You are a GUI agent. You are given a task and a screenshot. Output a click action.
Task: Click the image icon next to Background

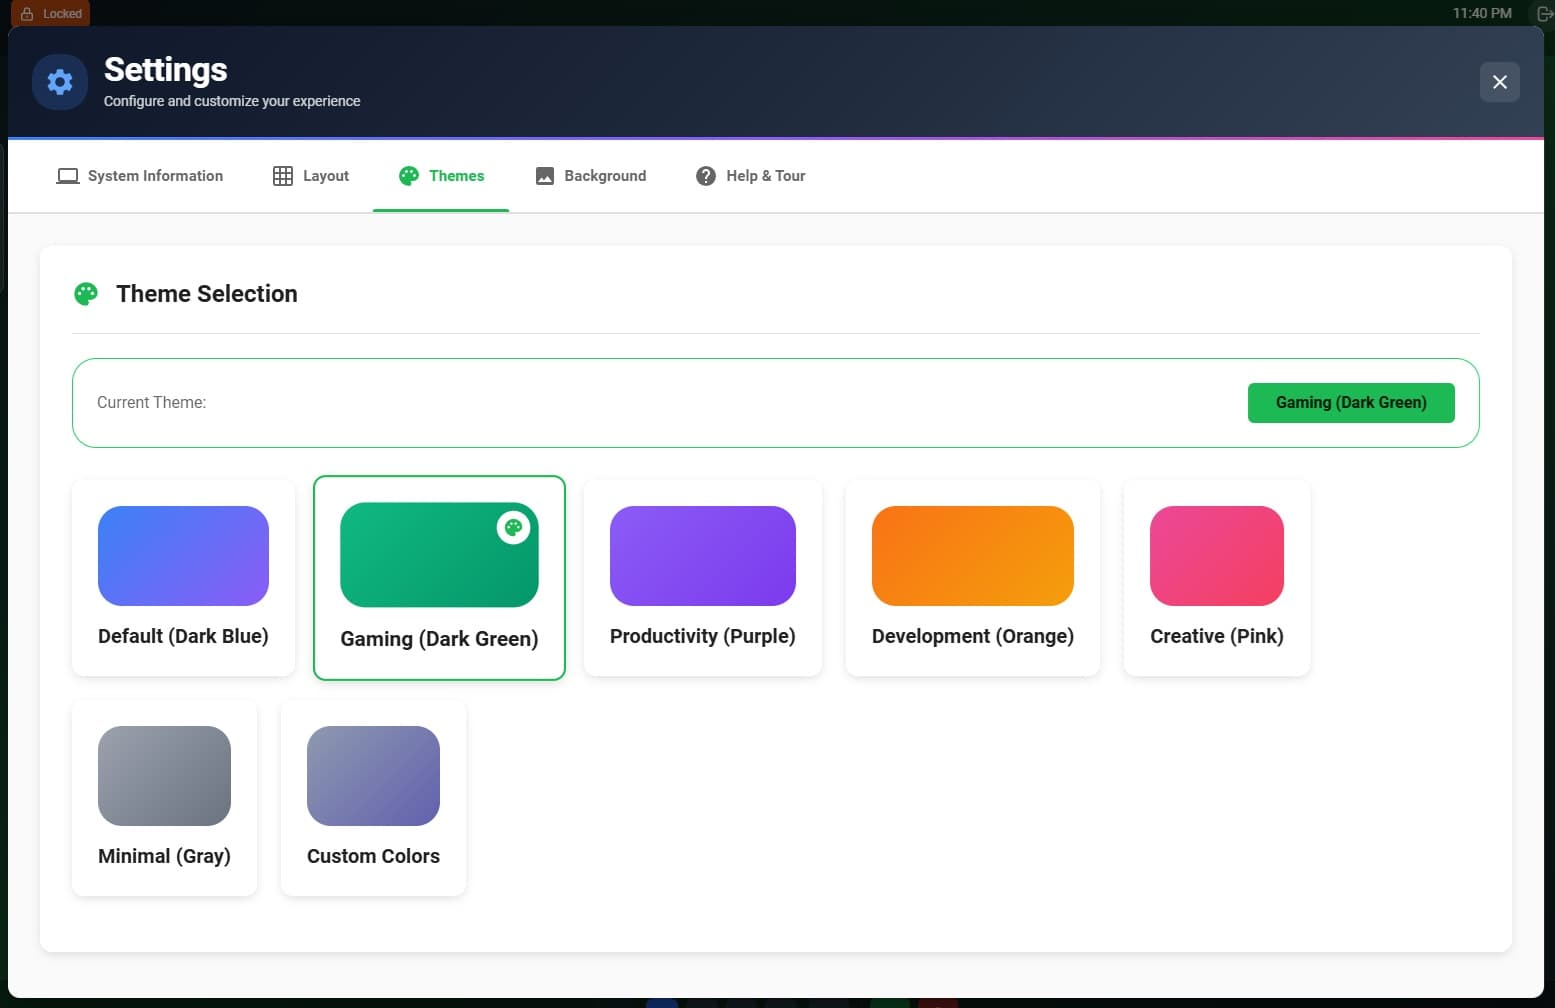543,175
